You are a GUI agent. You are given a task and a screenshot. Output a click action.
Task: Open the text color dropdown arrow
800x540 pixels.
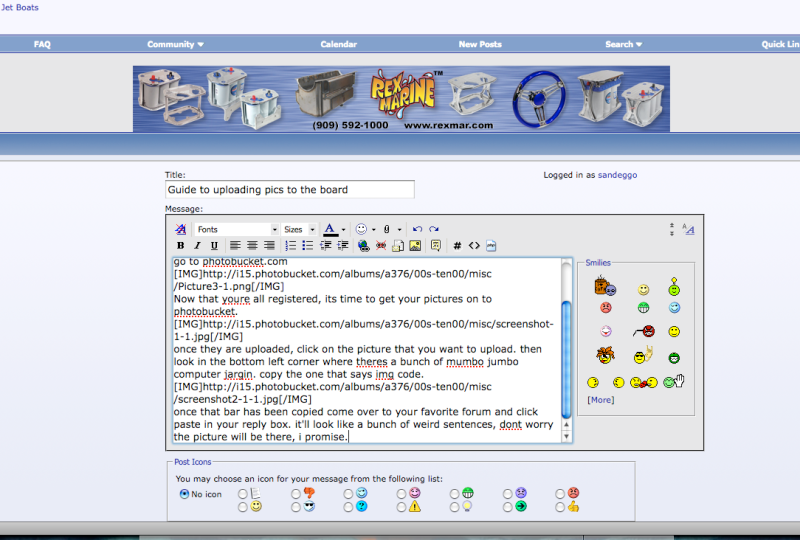[x=343, y=230]
